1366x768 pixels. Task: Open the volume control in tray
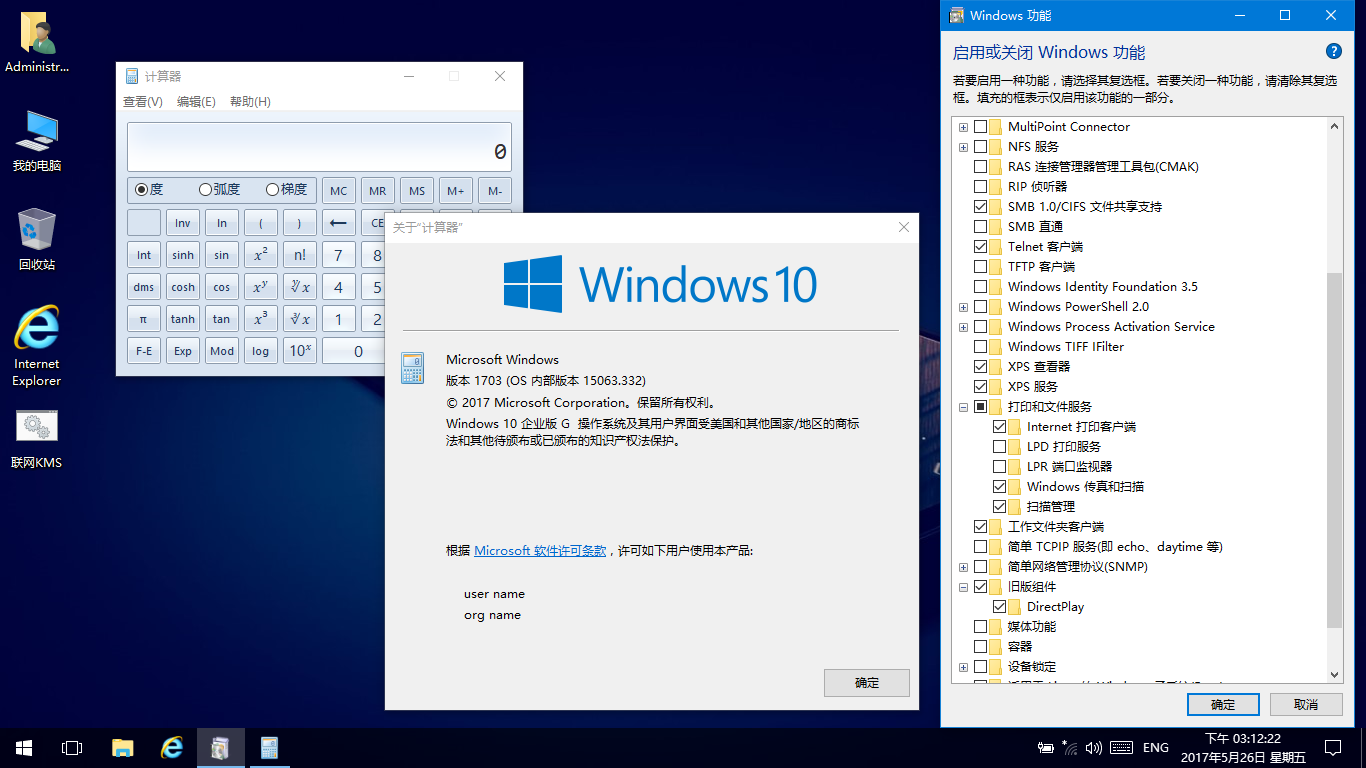coord(1094,748)
